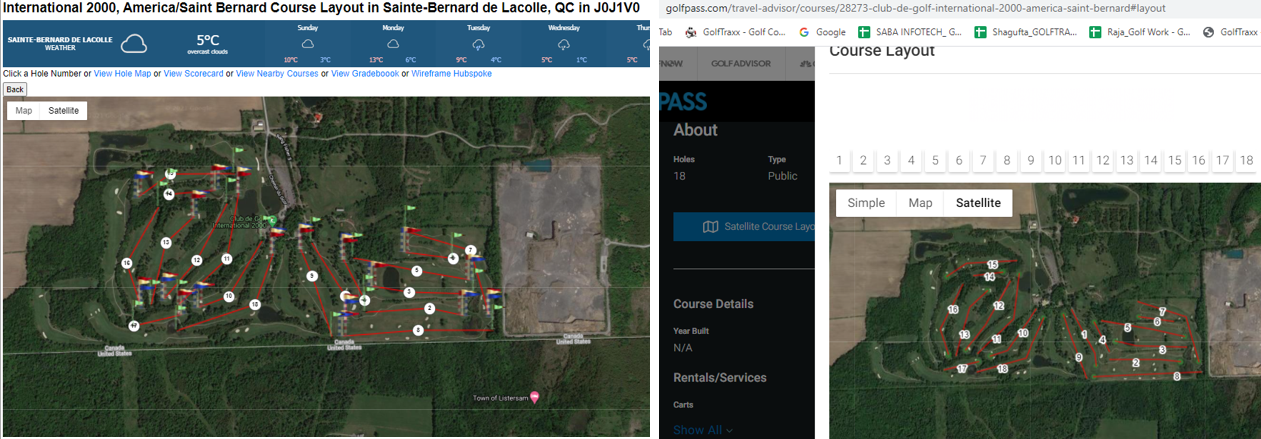Choose hole 16 in the number row
1261x439 pixels.
point(1199,160)
